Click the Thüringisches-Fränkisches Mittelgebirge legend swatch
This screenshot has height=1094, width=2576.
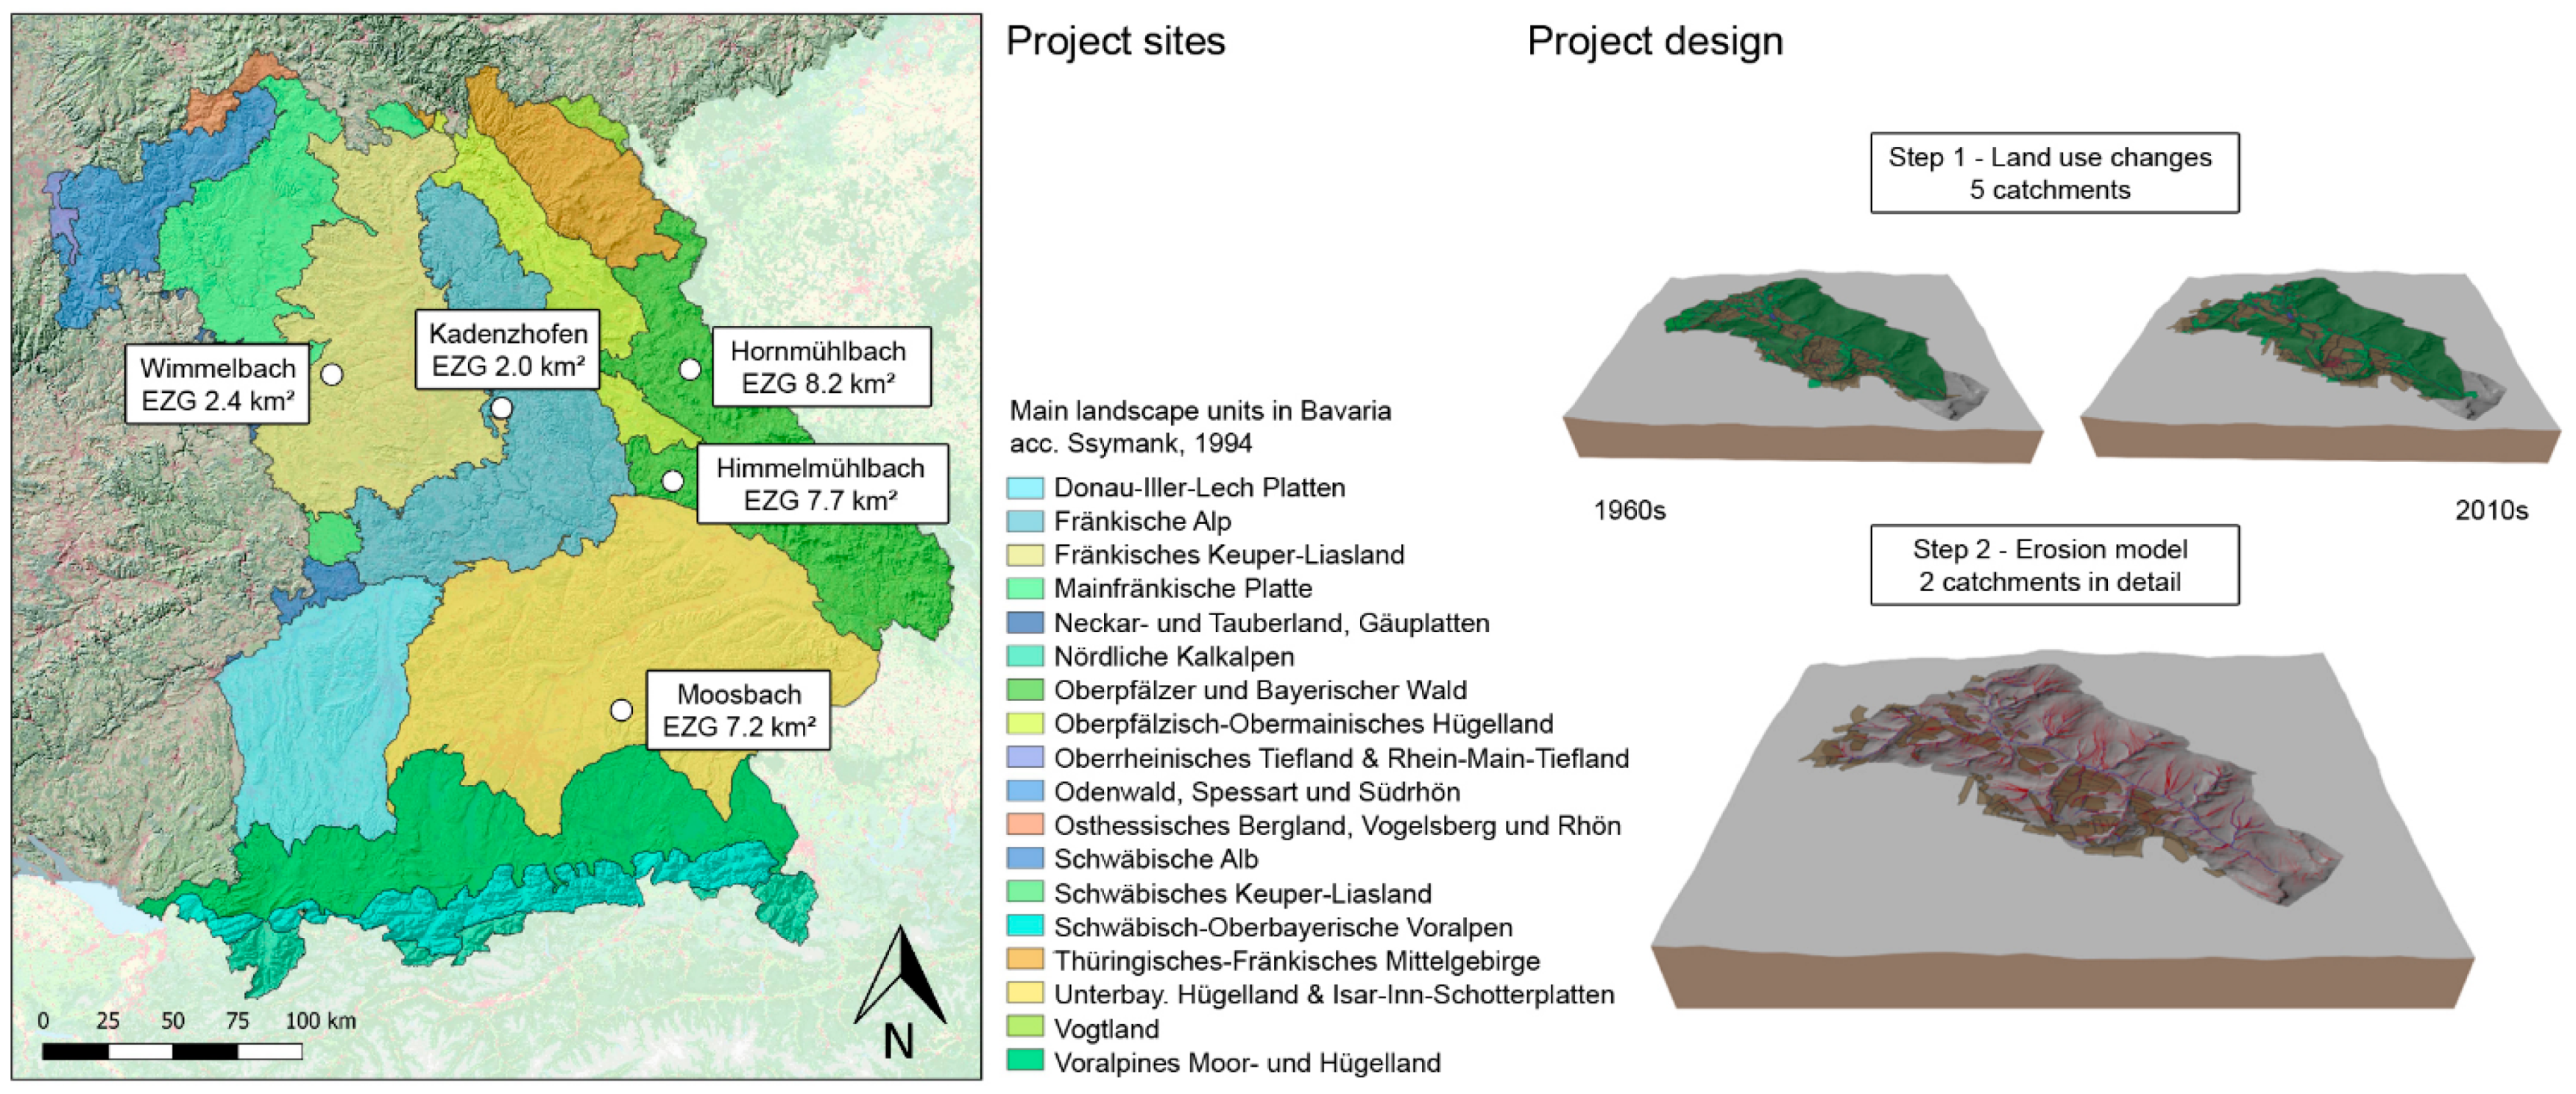pos(1025,960)
